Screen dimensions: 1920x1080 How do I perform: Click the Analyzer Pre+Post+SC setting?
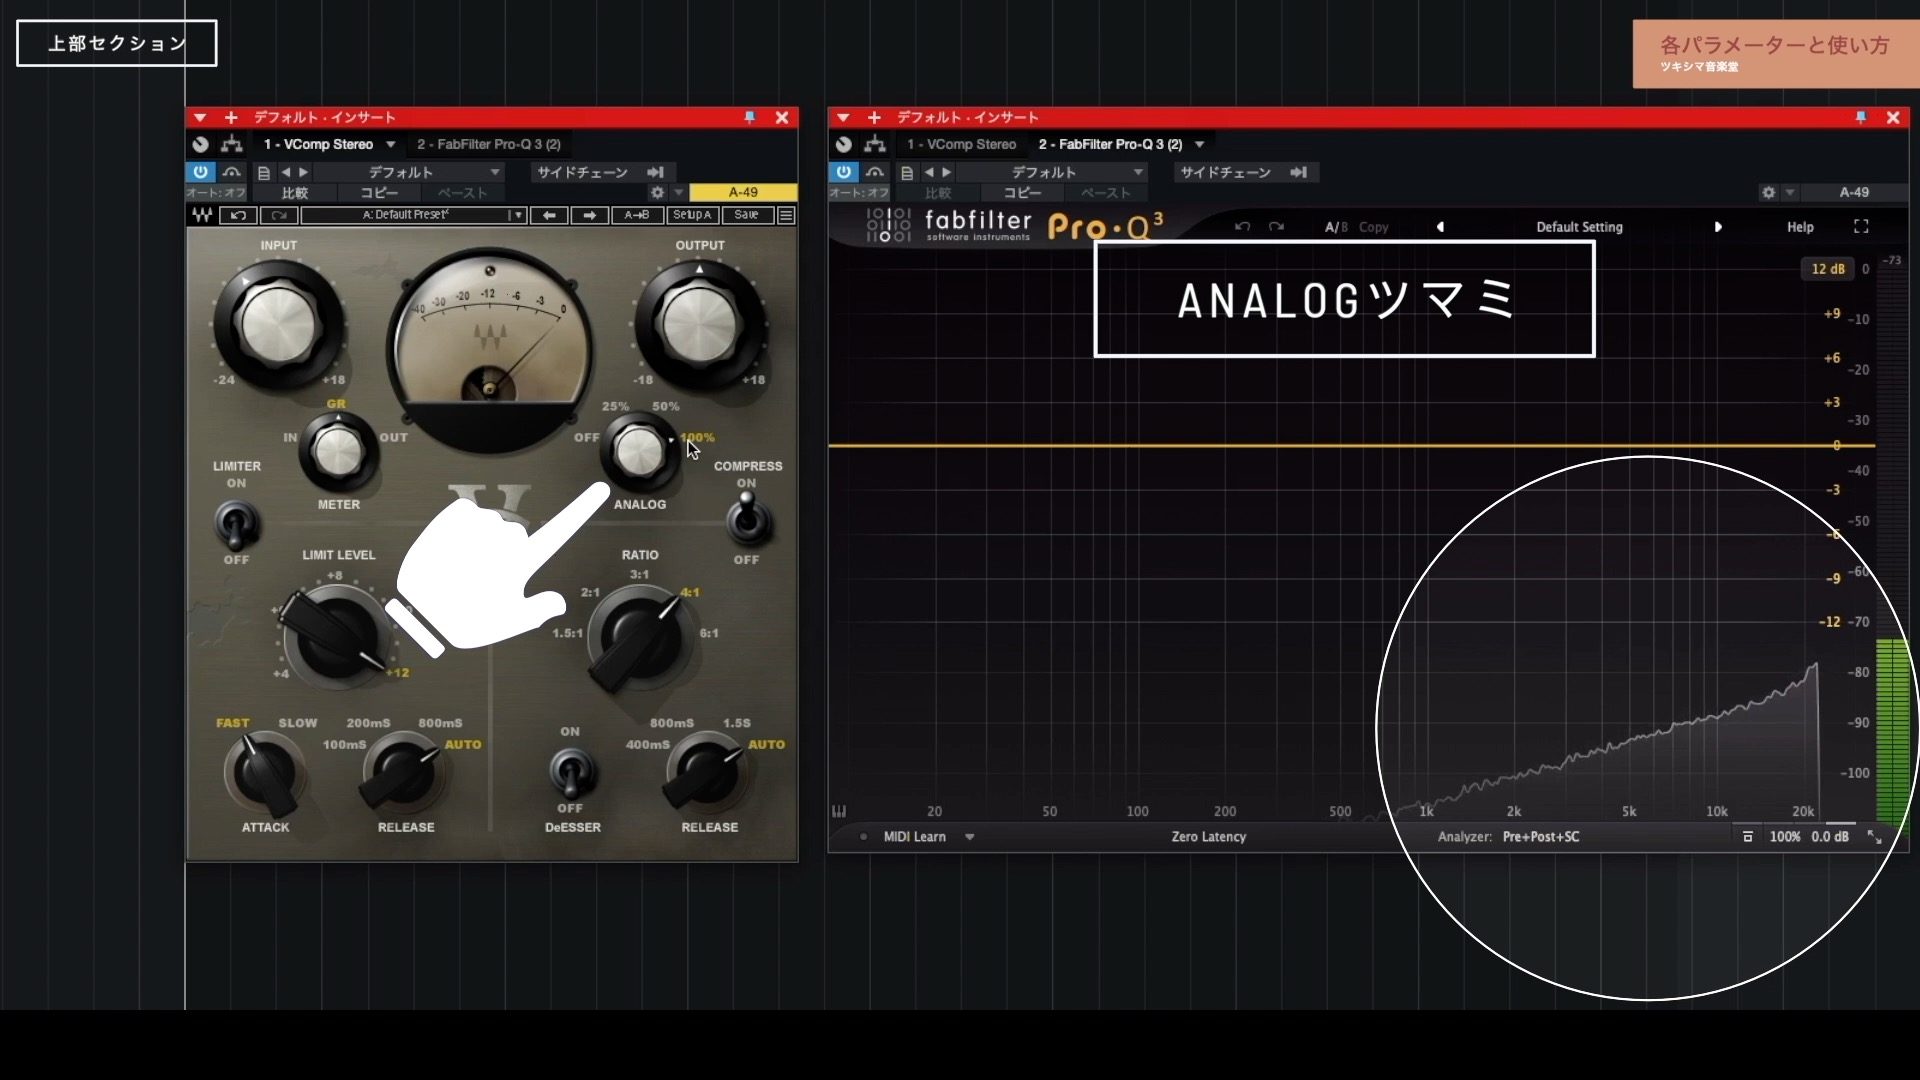pos(1541,837)
